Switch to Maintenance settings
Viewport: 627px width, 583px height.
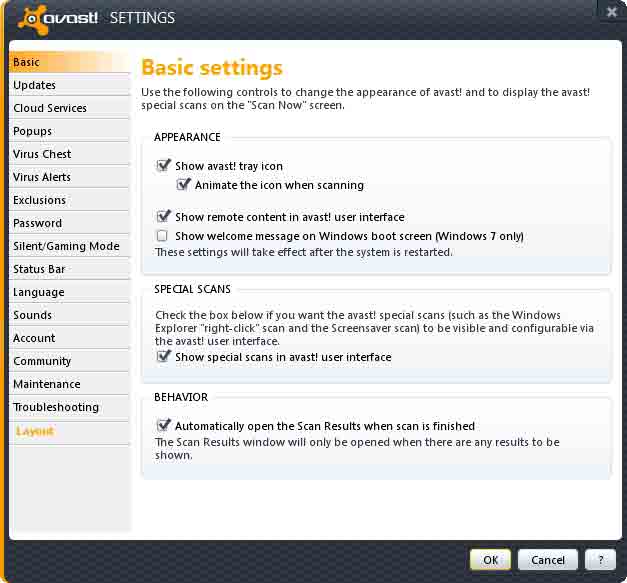click(69, 384)
